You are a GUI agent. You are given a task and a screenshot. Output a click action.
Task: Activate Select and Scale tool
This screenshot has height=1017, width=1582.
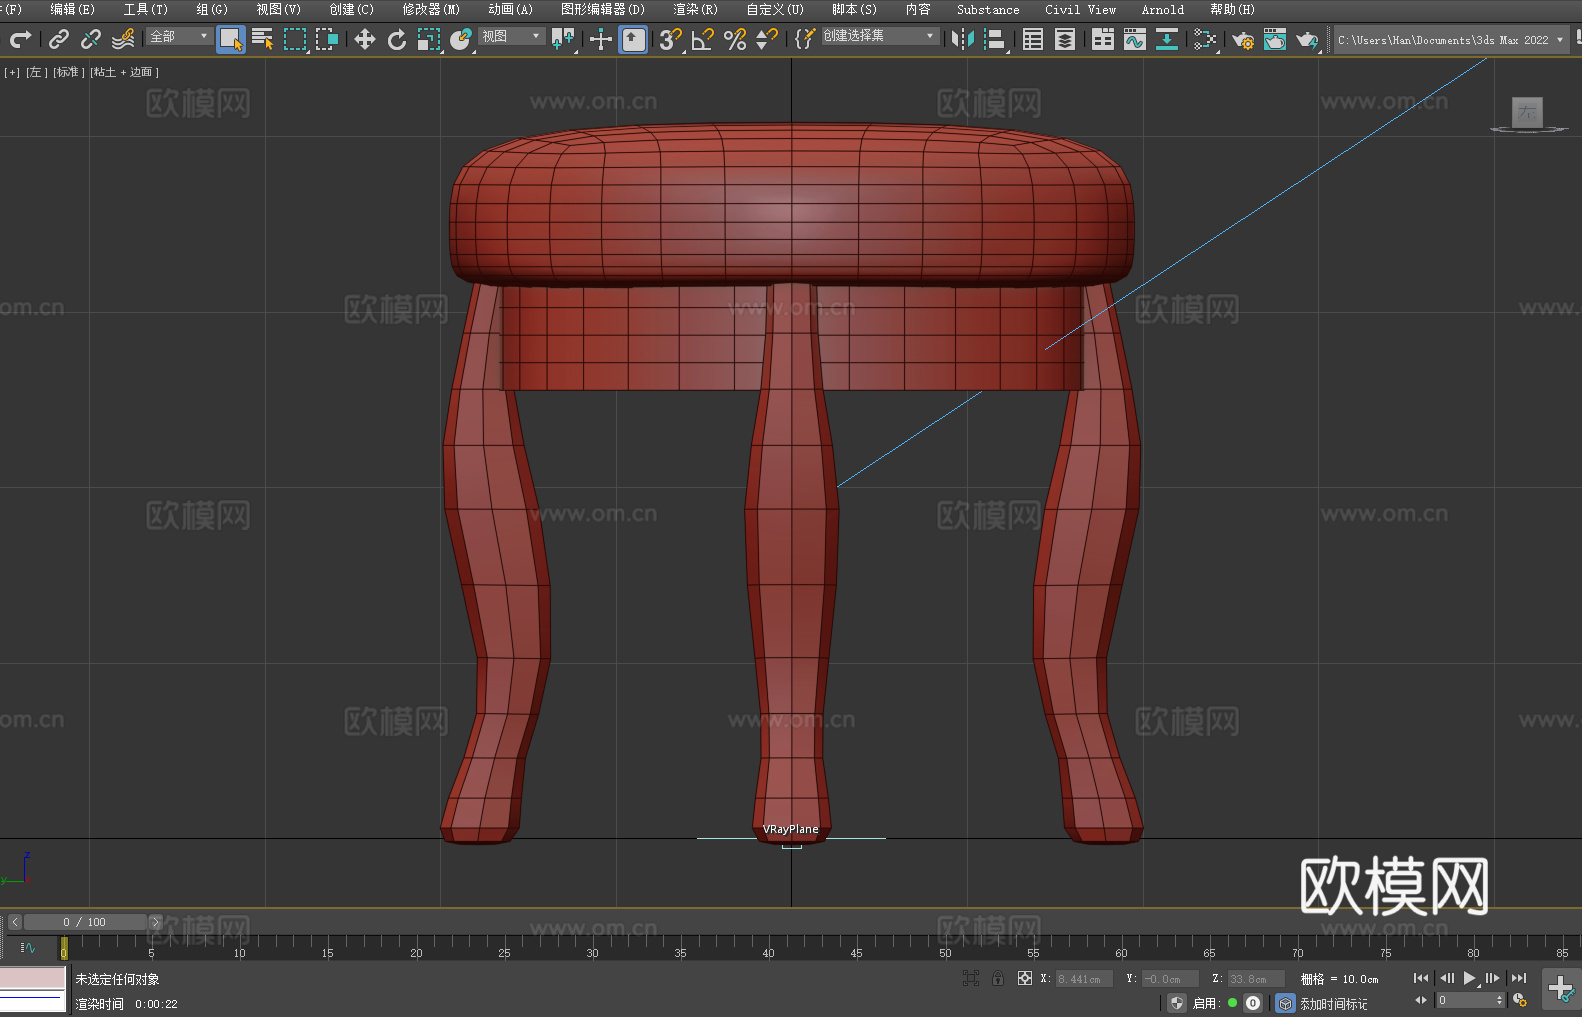429,39
